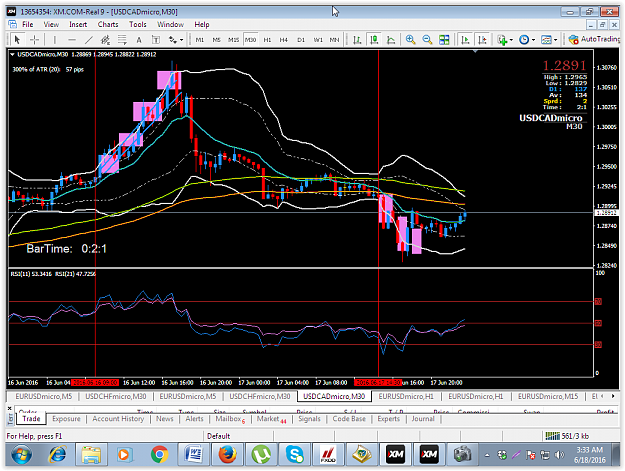Show hidden system tray icons
Image resolution: width=625 pixels, height=471 pixels.
[487, 455]
